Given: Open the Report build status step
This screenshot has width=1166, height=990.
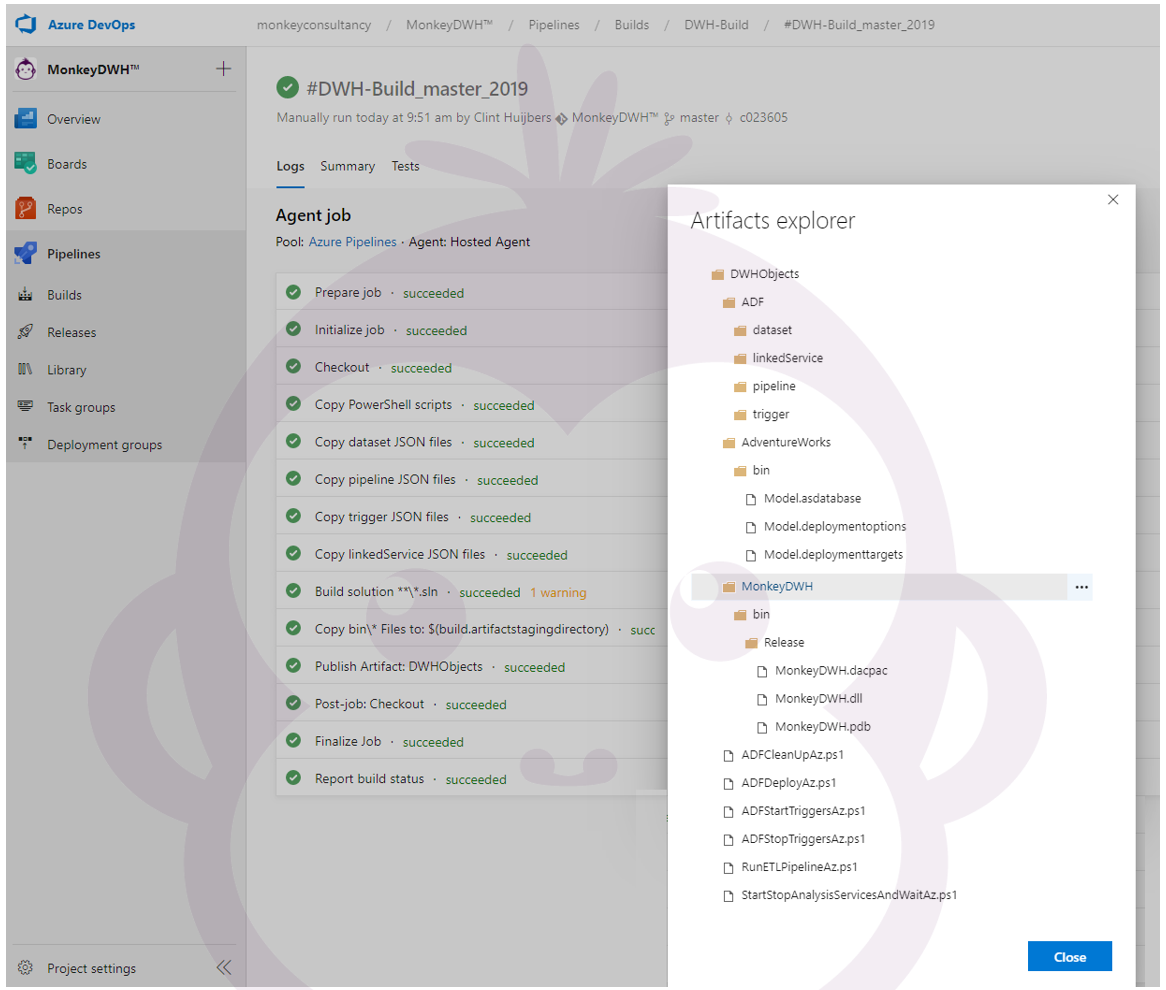Looking at the screenshot, I should [370, 779].
